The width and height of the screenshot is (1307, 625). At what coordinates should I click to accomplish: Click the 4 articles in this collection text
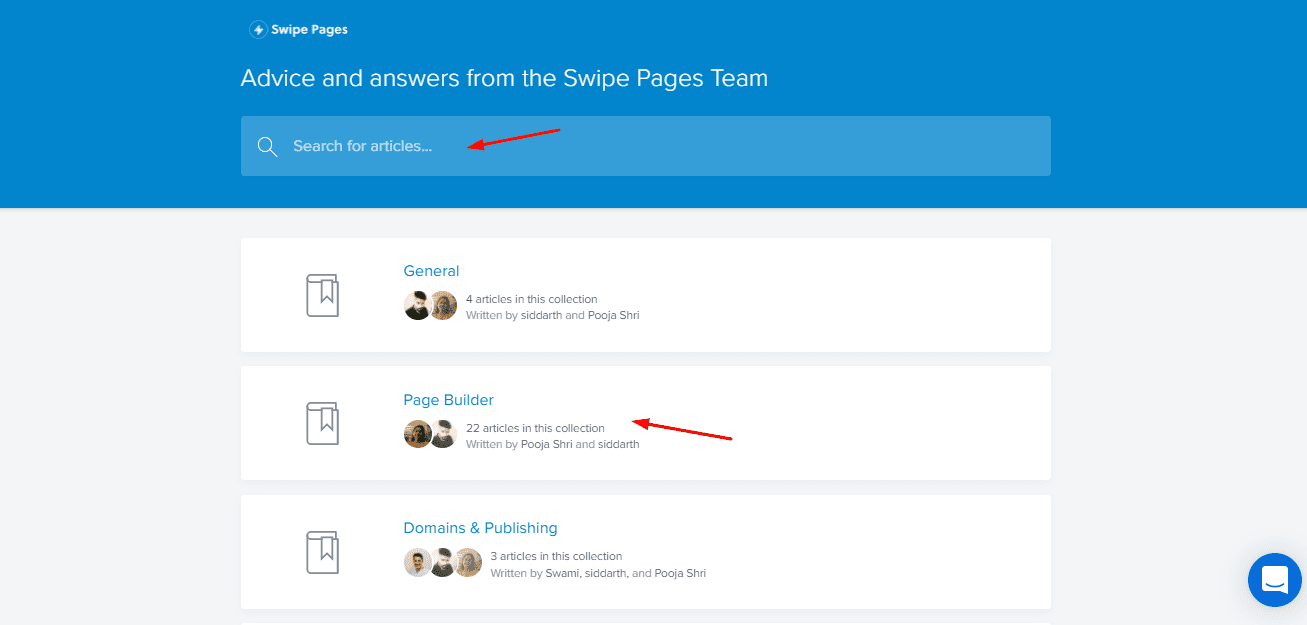click(x=531, y=299)
